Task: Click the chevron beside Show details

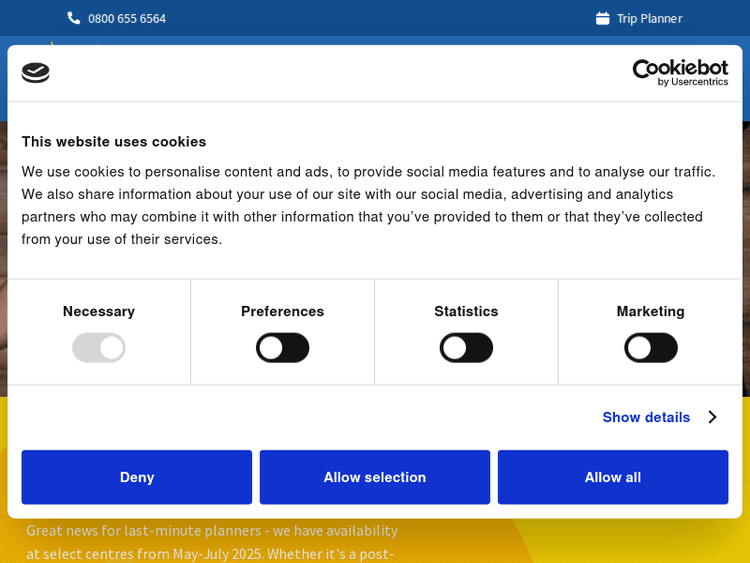Action: pos(712,417)
